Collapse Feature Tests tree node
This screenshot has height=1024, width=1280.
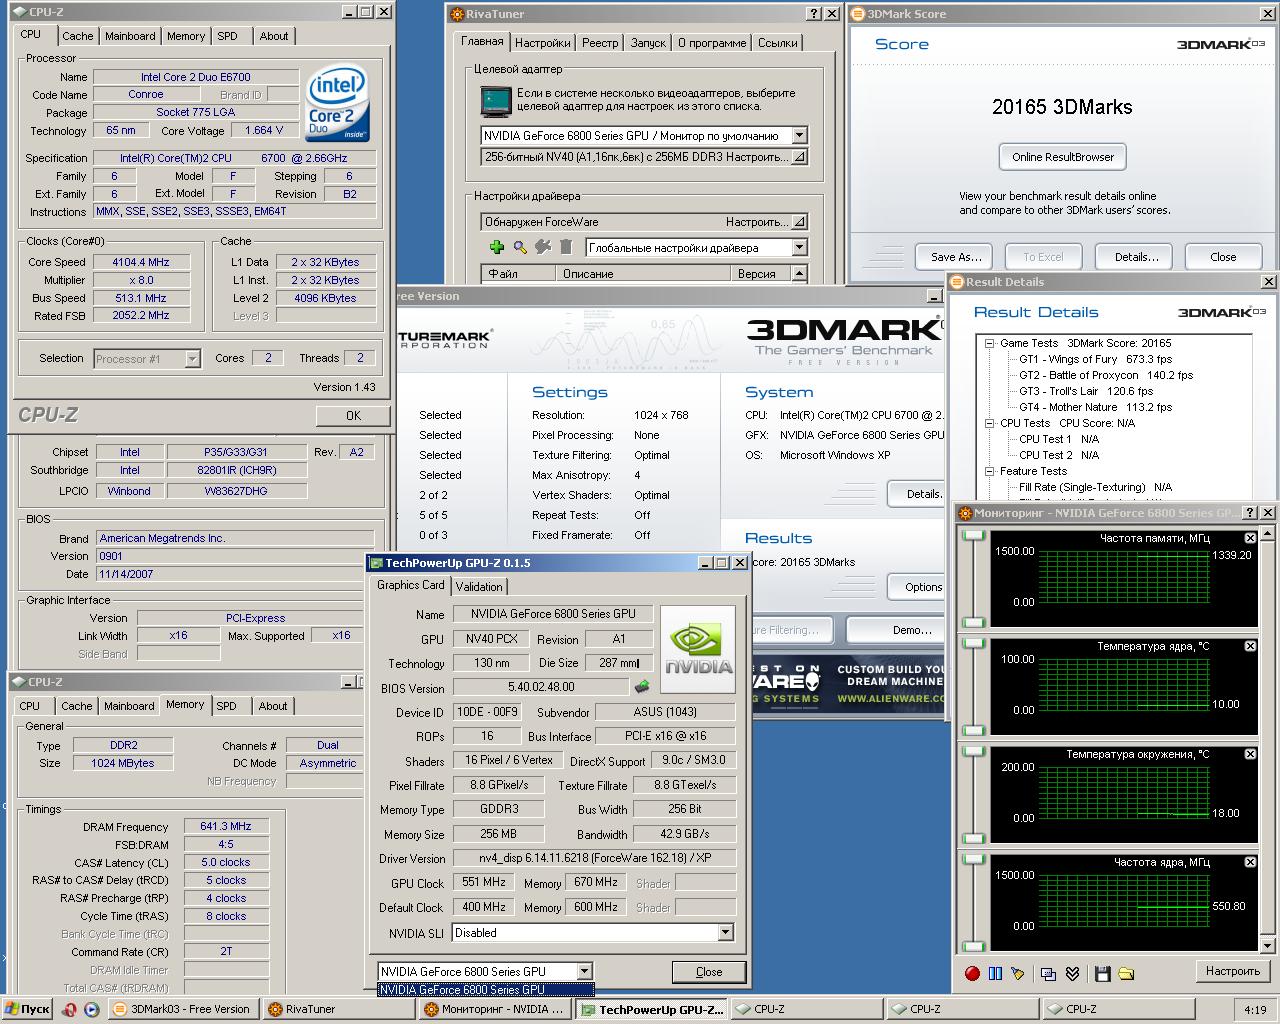(989, 471)
